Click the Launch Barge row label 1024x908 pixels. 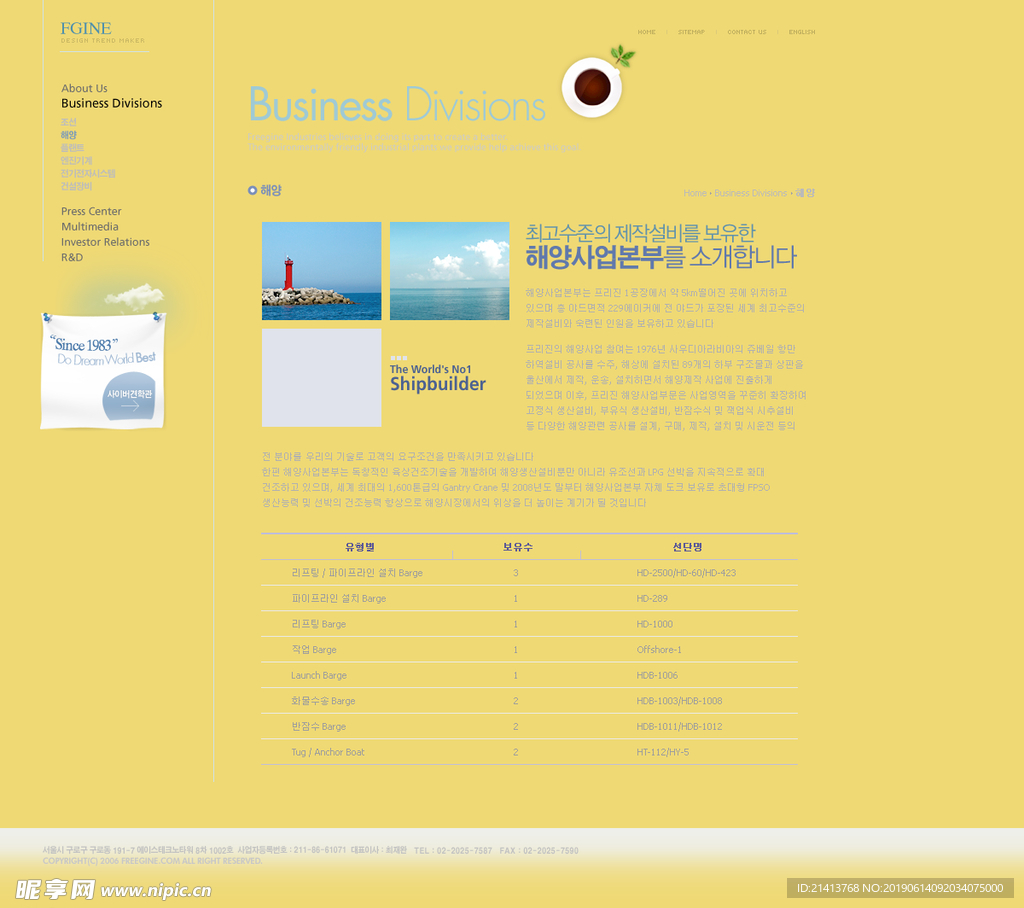click(319, 675)
